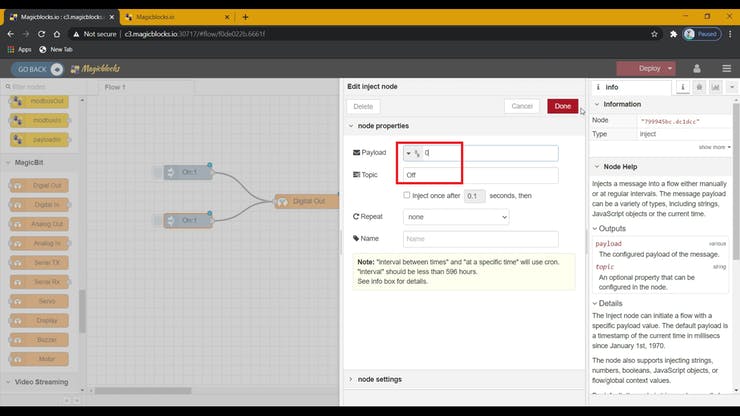Reload the browser page
This screenshot has width=740, height=416.
[x=42, y=34]
